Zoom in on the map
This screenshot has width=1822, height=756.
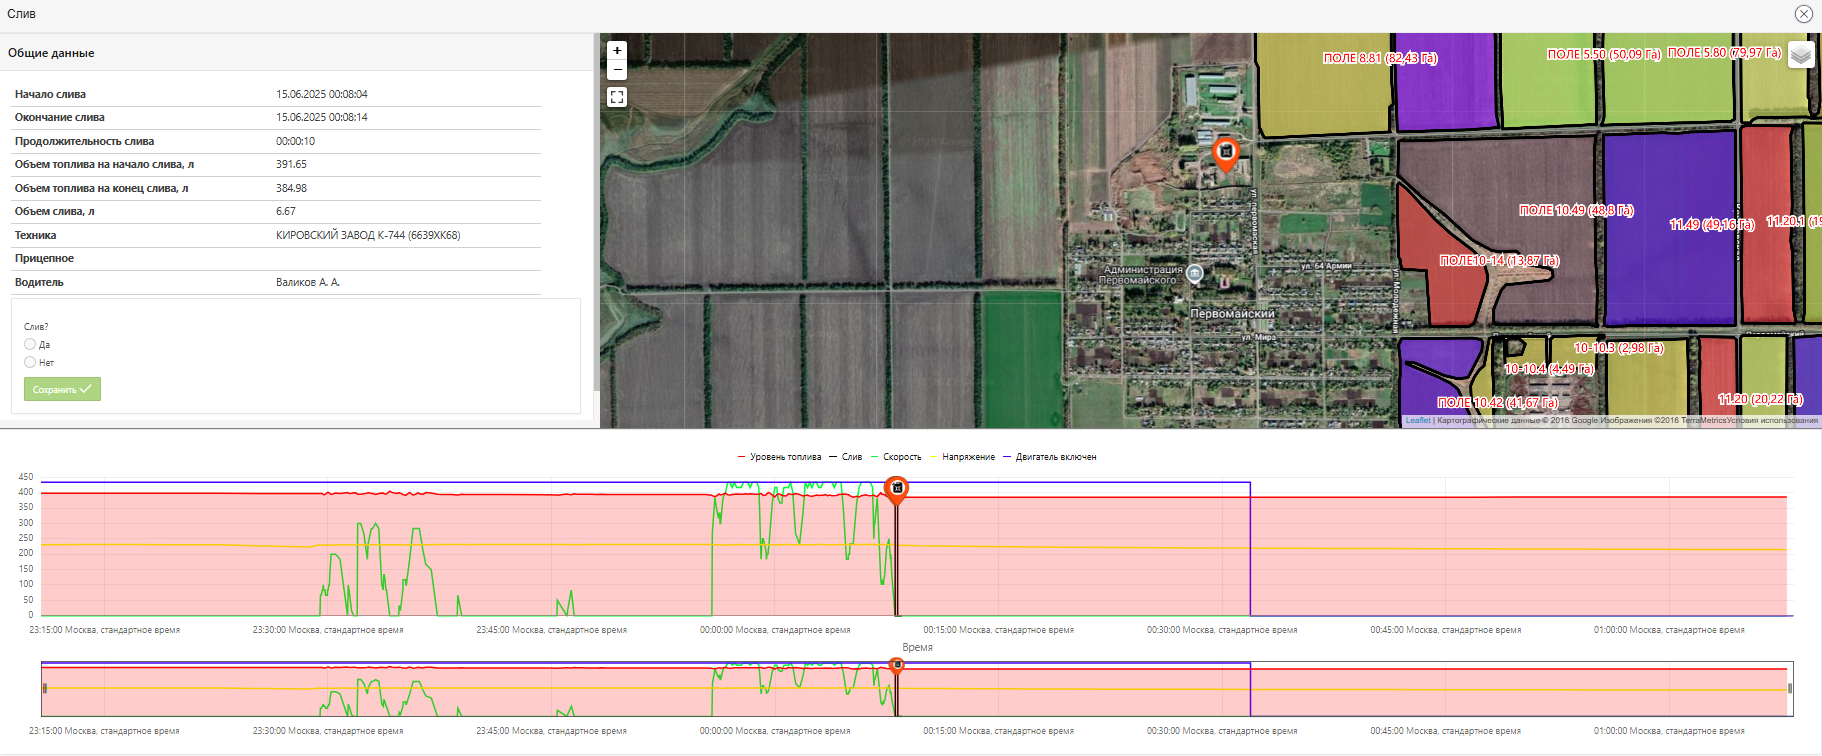pyautogui.click(x=617, y=50)
